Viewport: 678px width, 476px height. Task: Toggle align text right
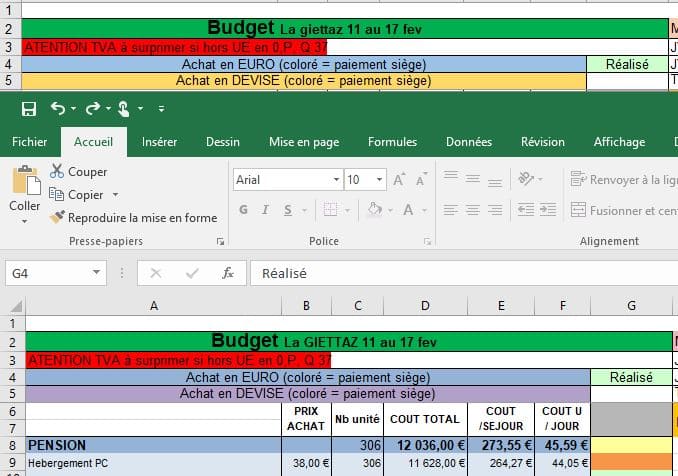495,210
